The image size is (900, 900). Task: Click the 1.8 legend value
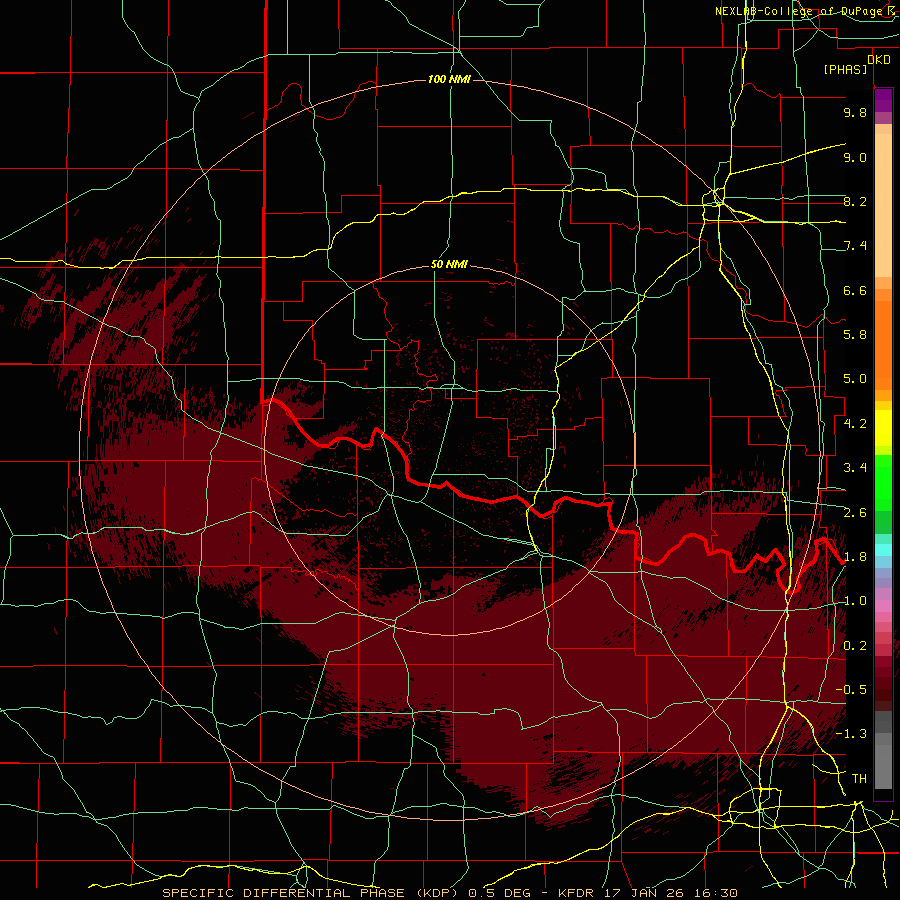855,557
